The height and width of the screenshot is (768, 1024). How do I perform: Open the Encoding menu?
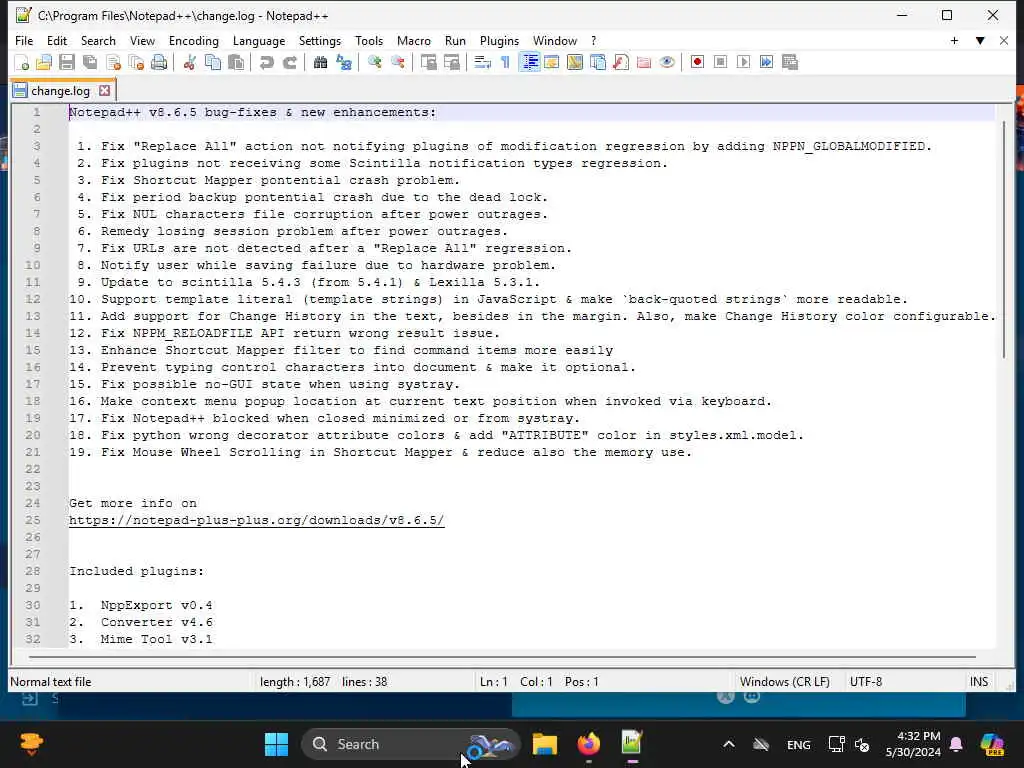point(194,40)
